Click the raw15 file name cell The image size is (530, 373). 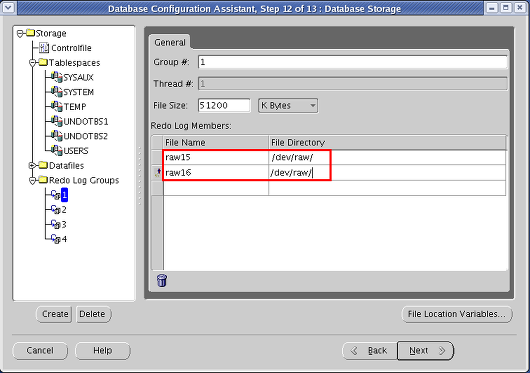pos(216,157)
